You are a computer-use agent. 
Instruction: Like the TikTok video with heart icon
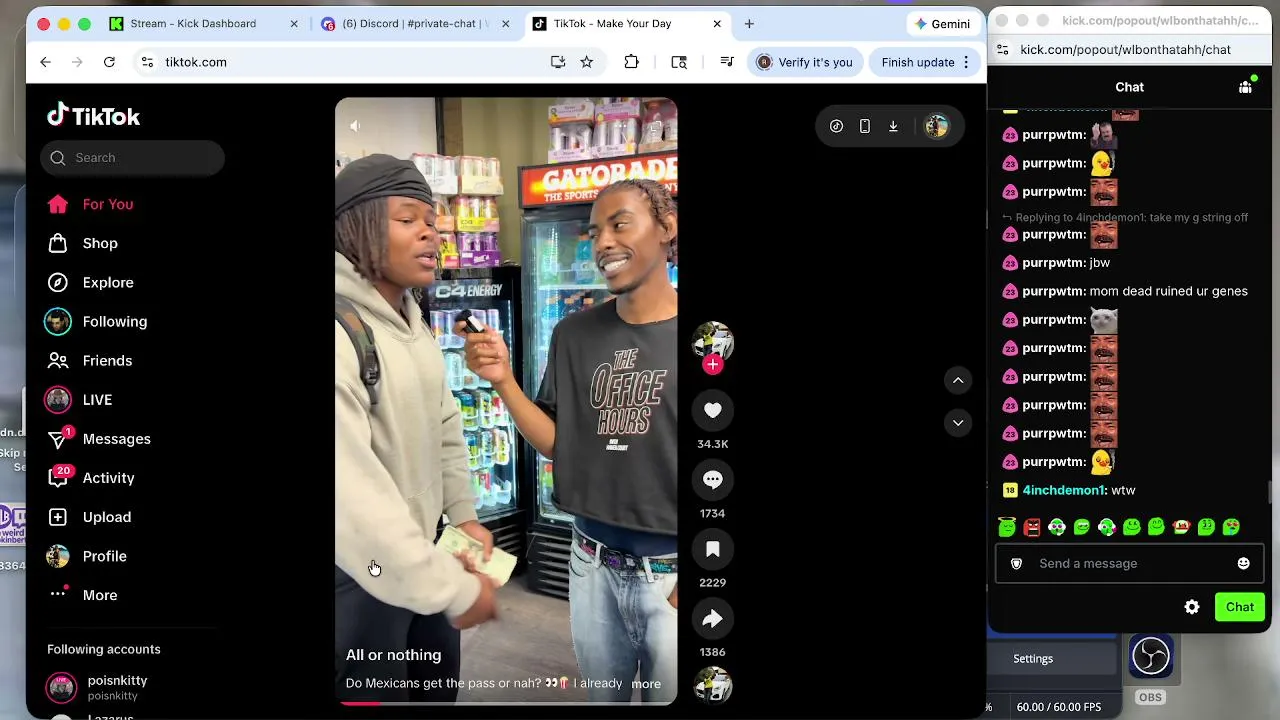(x=712, y=410)
